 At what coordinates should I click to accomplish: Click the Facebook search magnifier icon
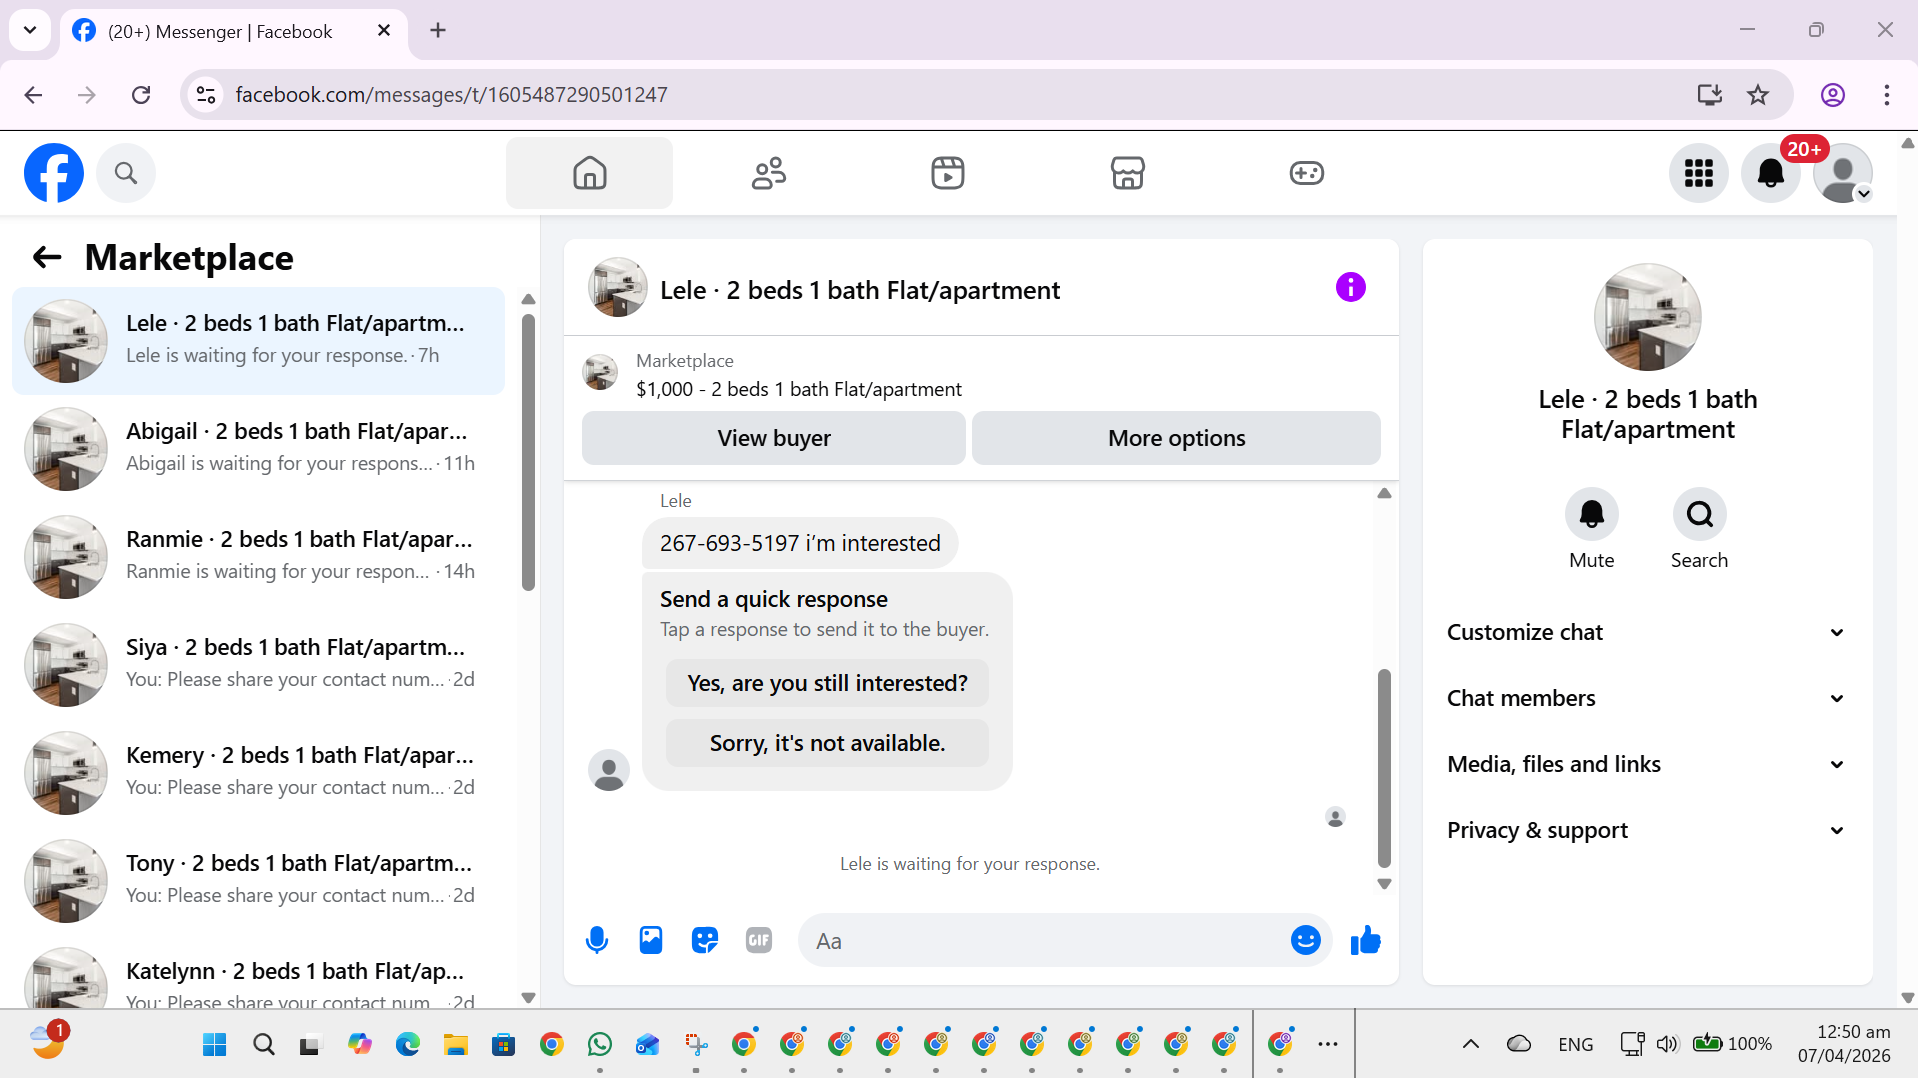(x=126, y=173)
